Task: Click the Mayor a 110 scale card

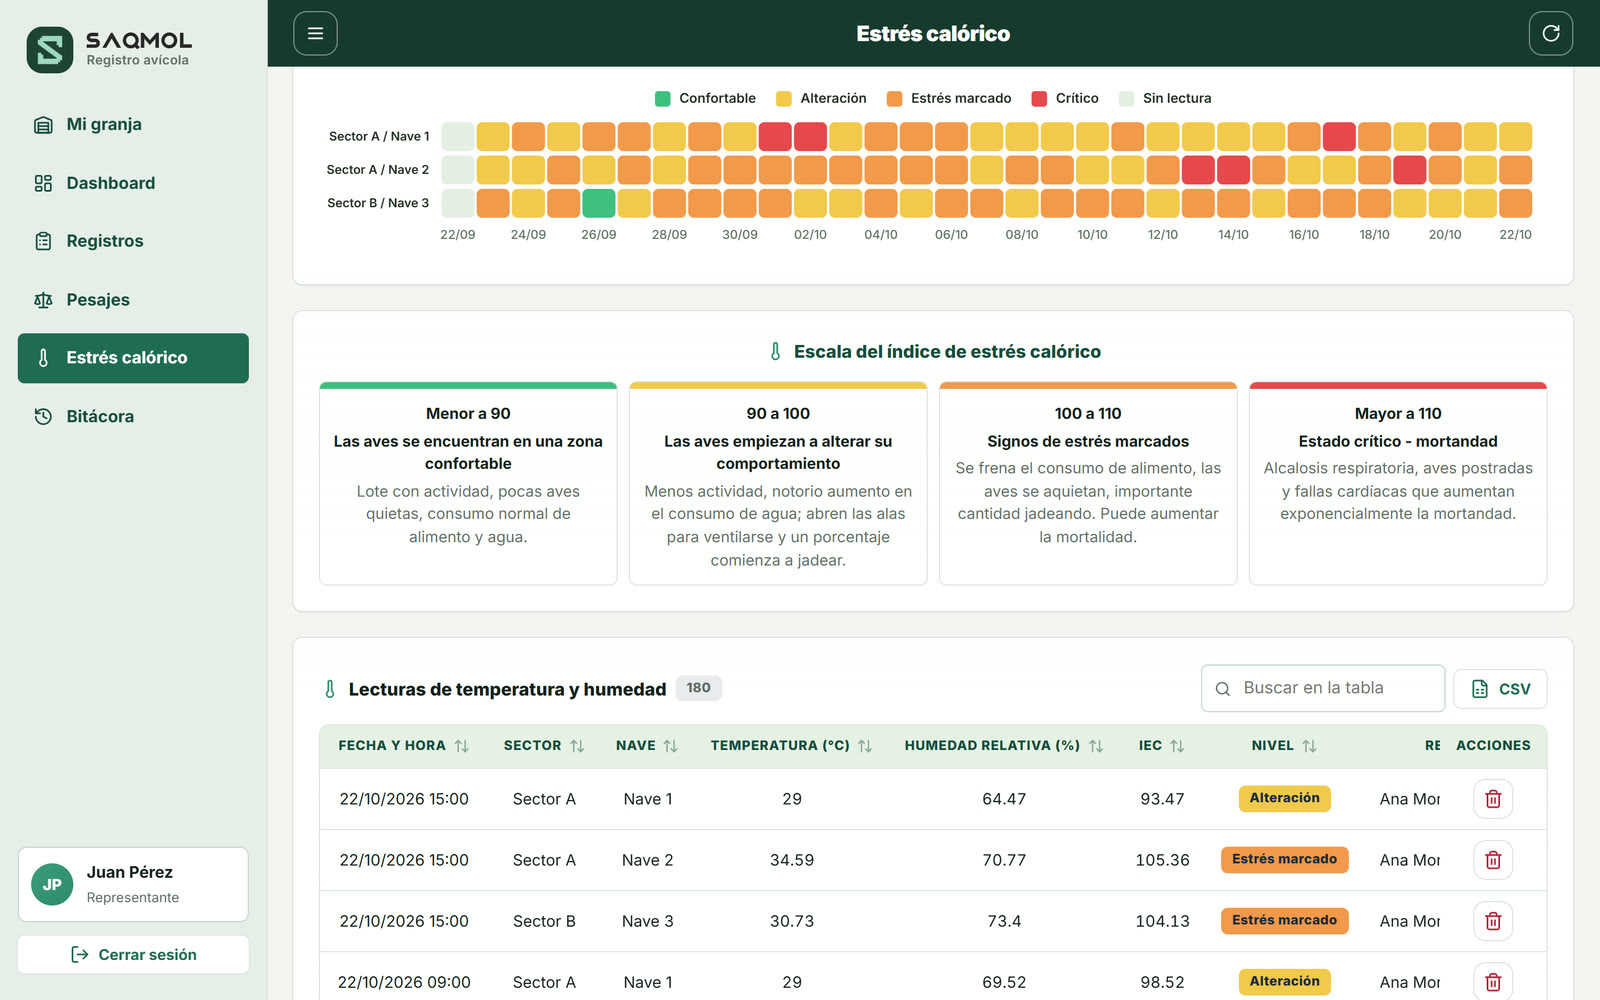Action: point(1397,483)
